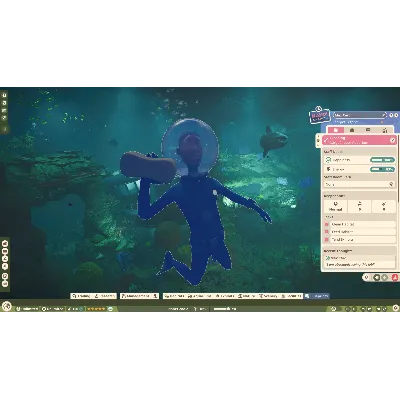Click the dark round camera button below the staff panel

tap(377, 277)
